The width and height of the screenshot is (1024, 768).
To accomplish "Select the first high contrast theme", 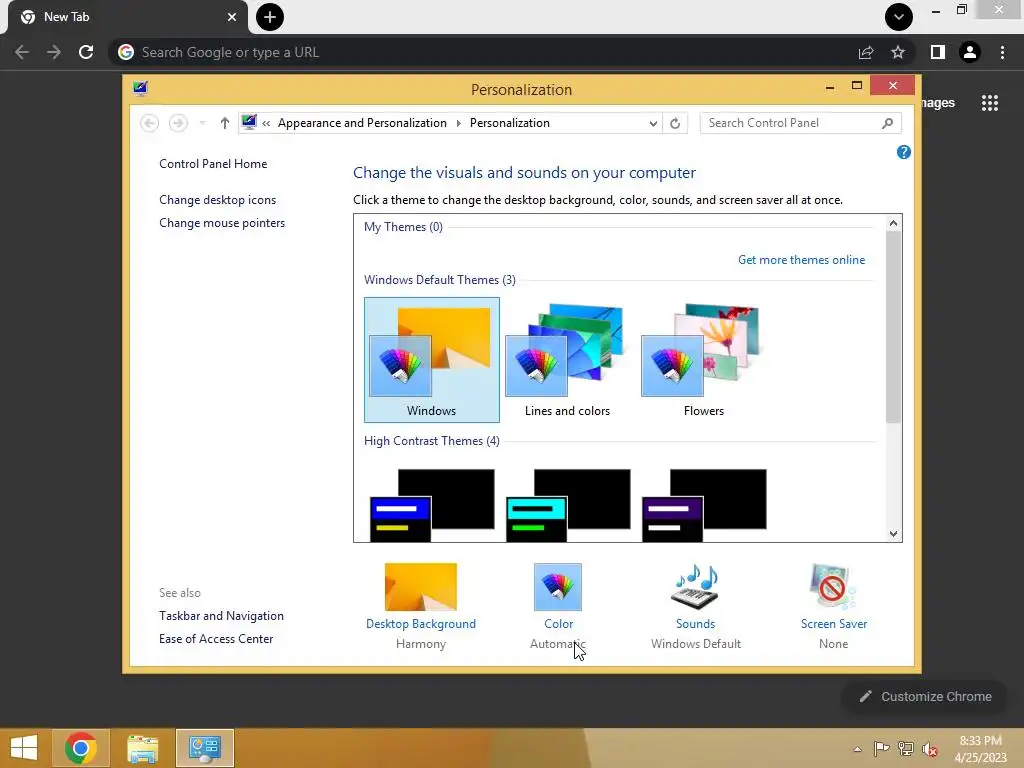I will pyautogui.click(x=432, y=505).
